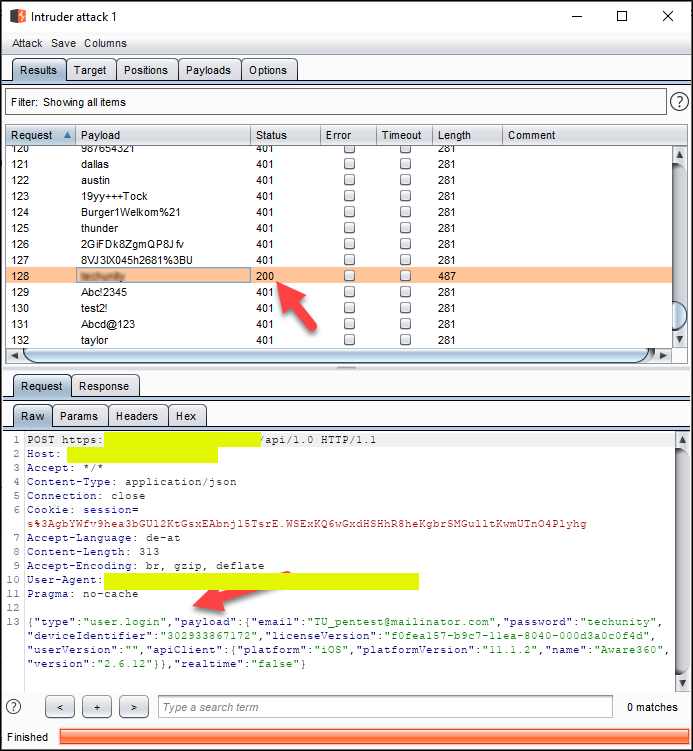
Task: Open the Hex view tab
Action: (186, 416)
